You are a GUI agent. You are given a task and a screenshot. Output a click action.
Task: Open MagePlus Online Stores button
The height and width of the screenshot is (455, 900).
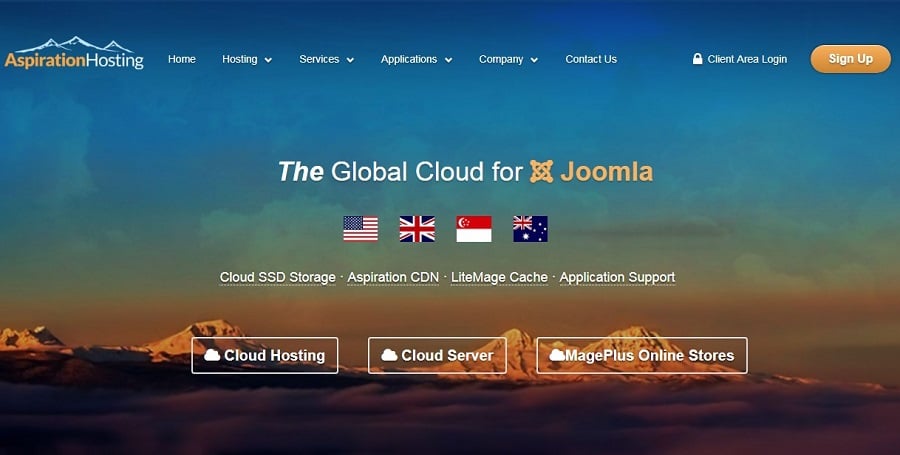[641, 355]
